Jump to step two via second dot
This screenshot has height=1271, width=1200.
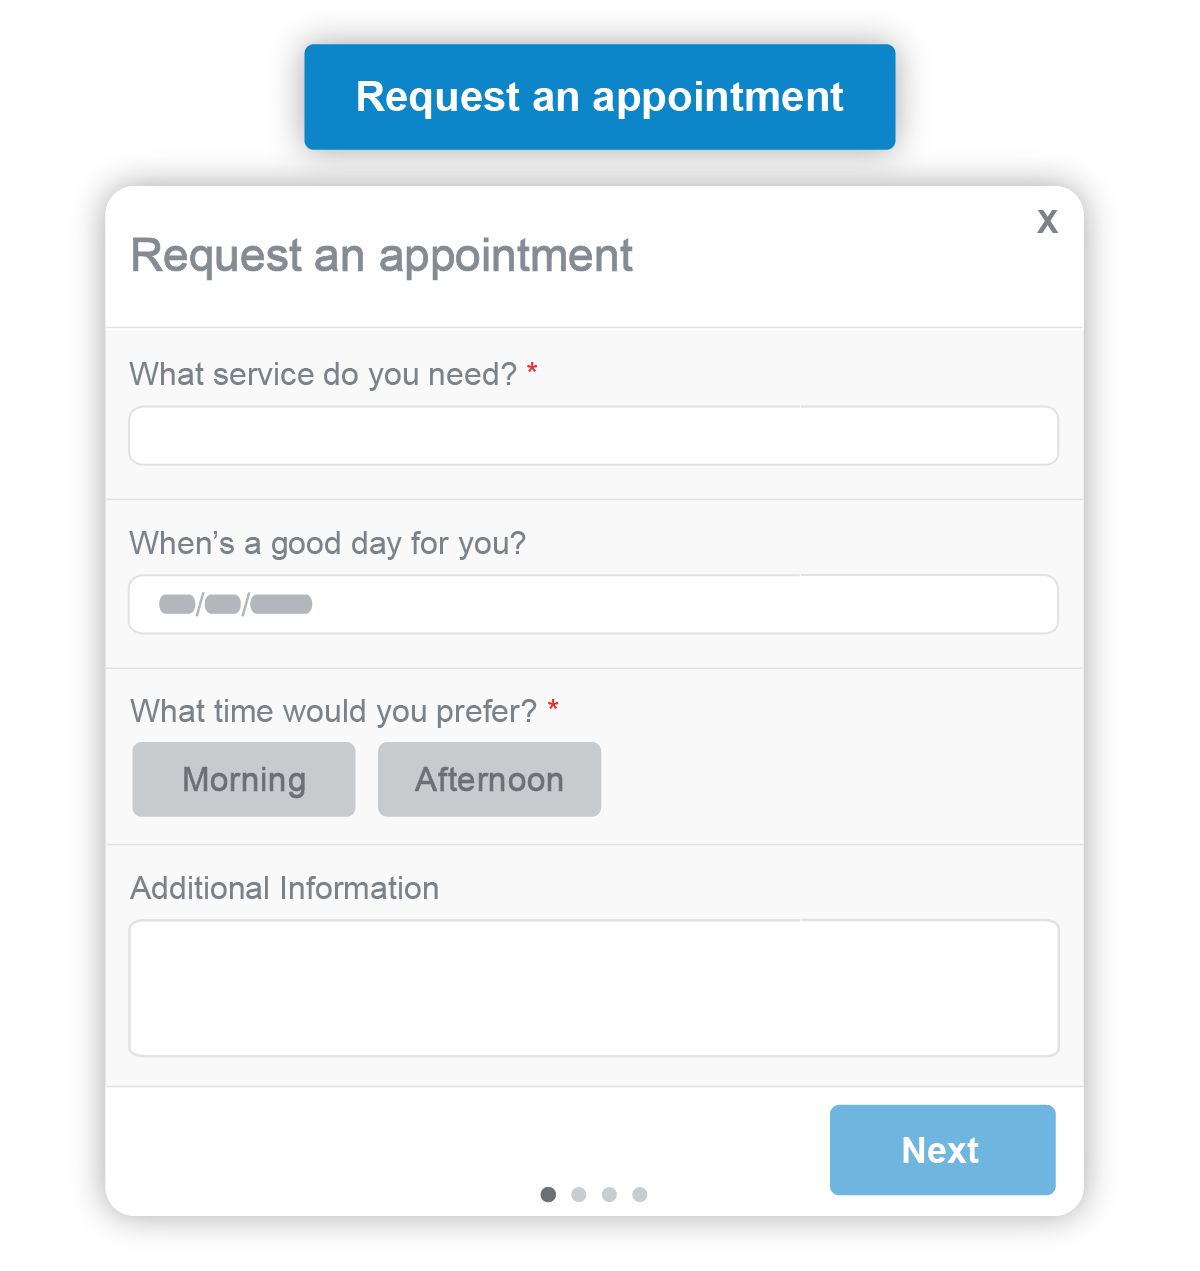[x=580, y=1195]
